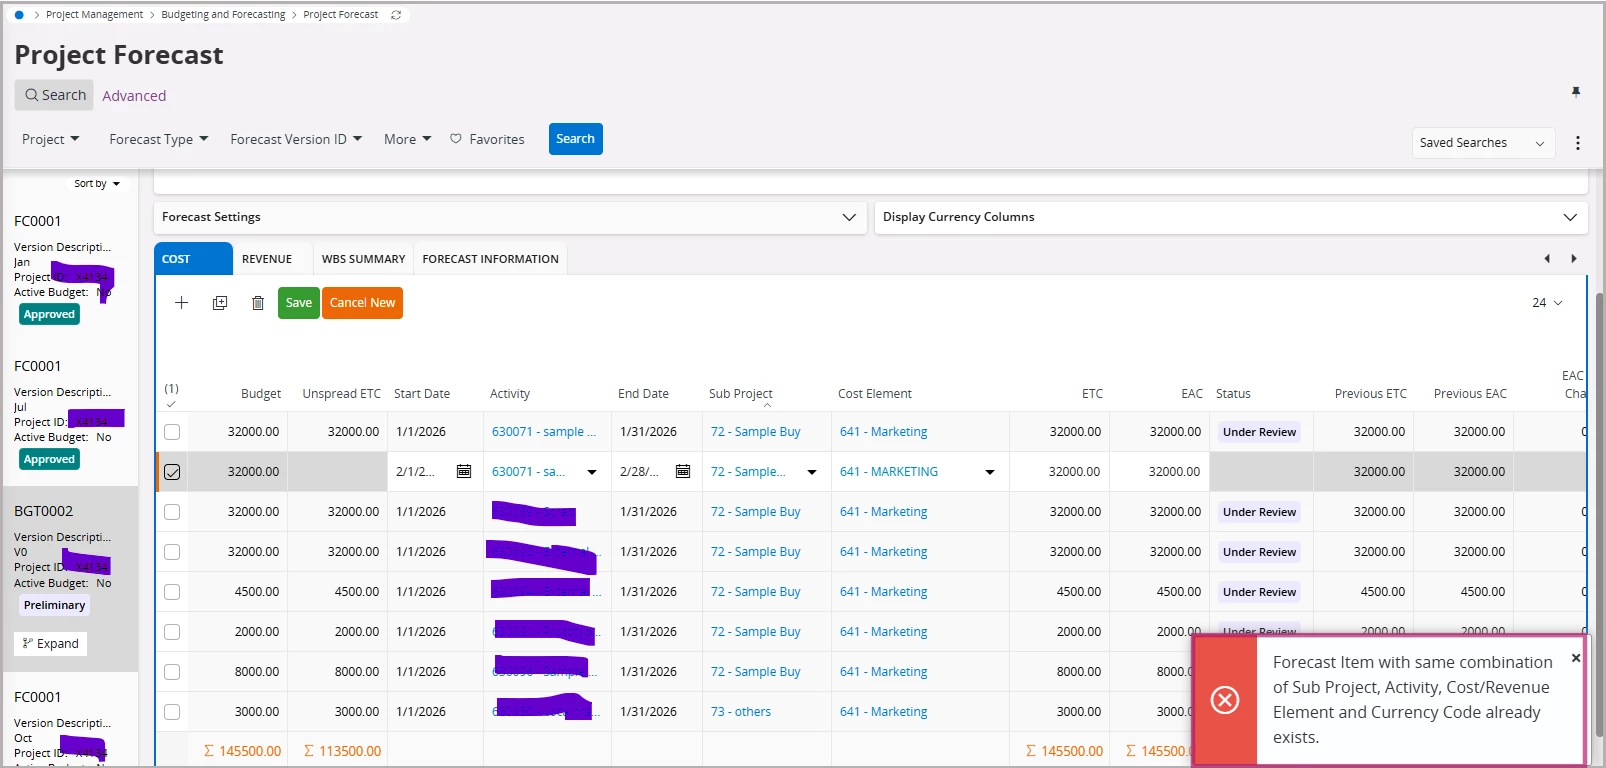
Task: Click the green Save button
Action: click(x=298, y=303)
